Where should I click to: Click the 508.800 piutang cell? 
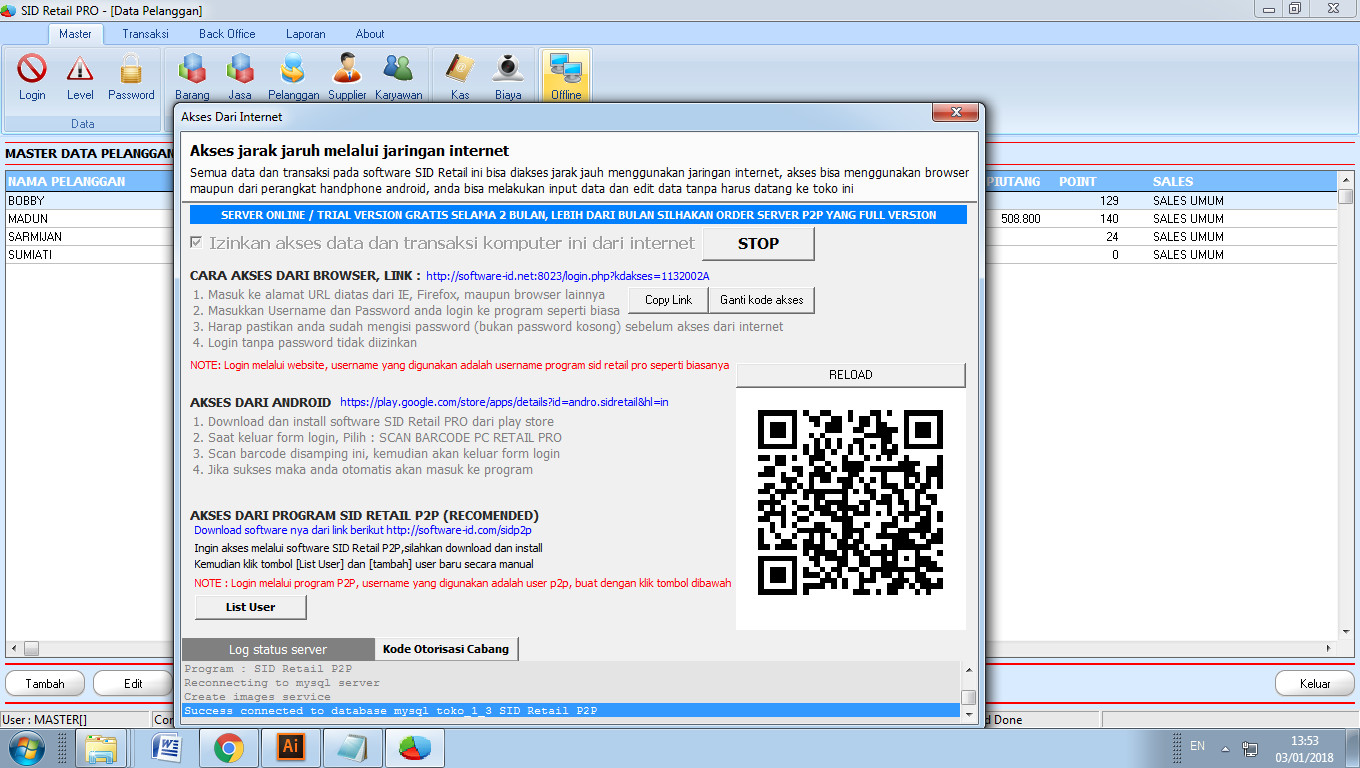pos(1020,218)
